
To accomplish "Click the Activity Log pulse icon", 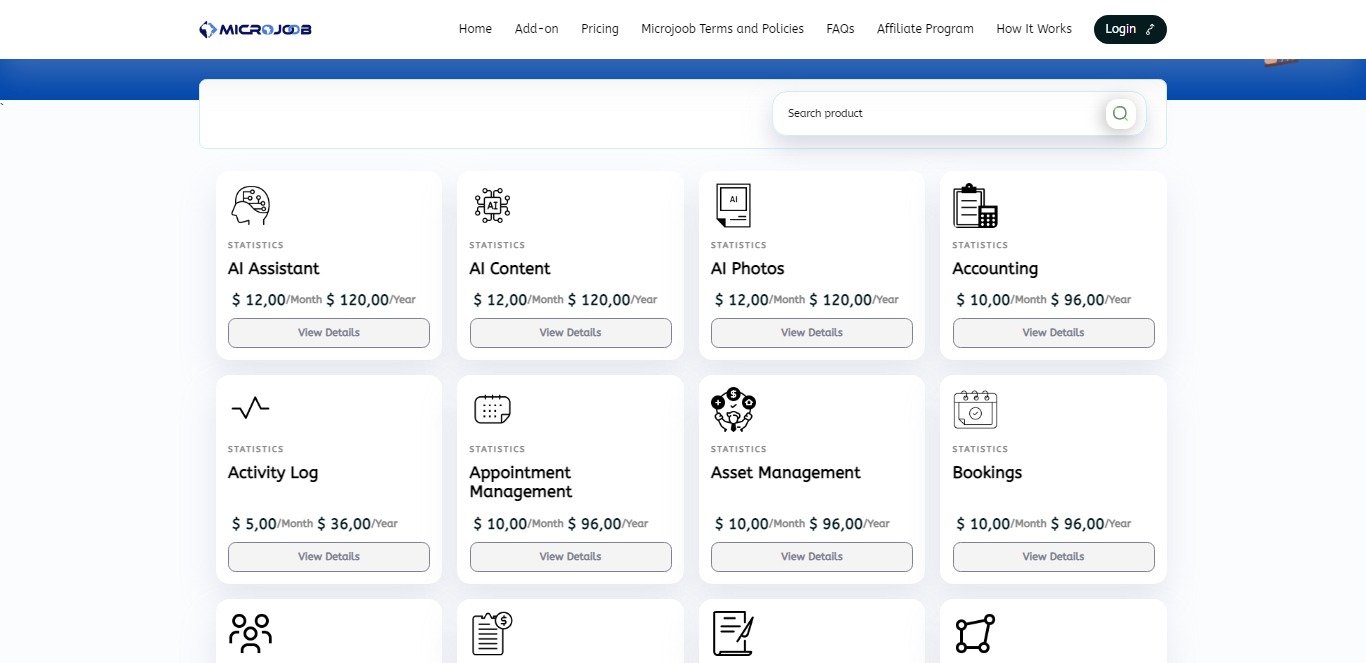I will pos(250,407).
